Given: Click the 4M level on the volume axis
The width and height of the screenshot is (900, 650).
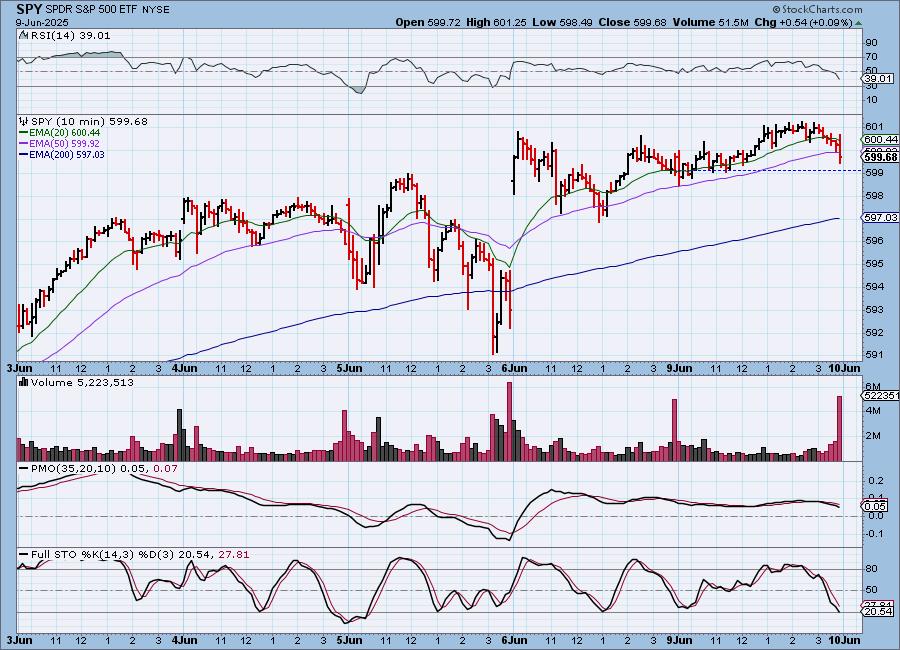Looking at the screenshot, I should 873,411.
